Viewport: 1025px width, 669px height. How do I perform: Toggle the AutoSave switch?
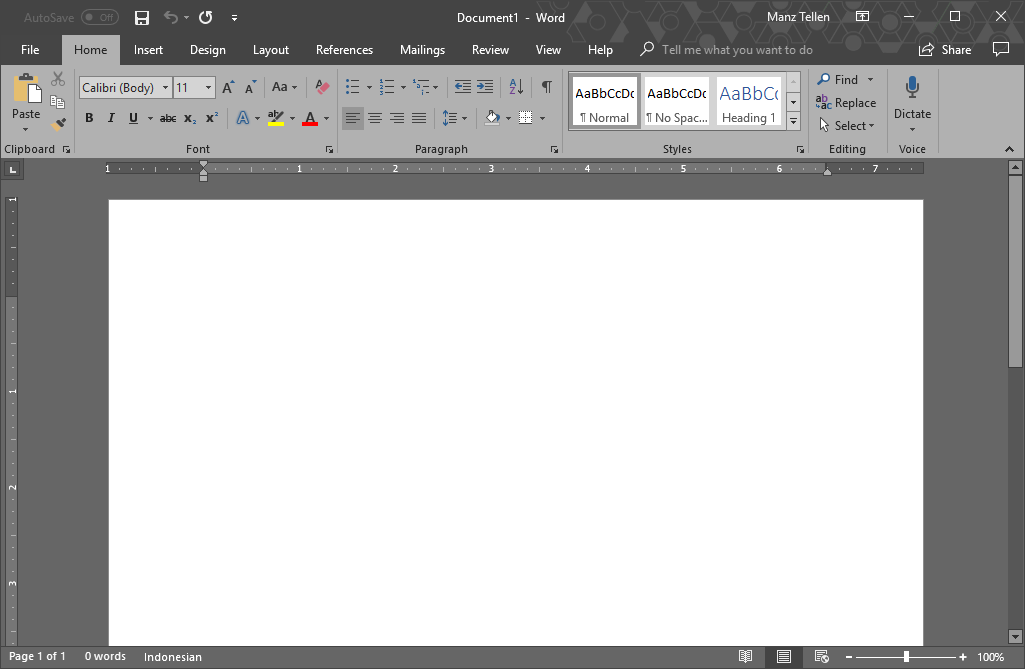coord(99,17)
